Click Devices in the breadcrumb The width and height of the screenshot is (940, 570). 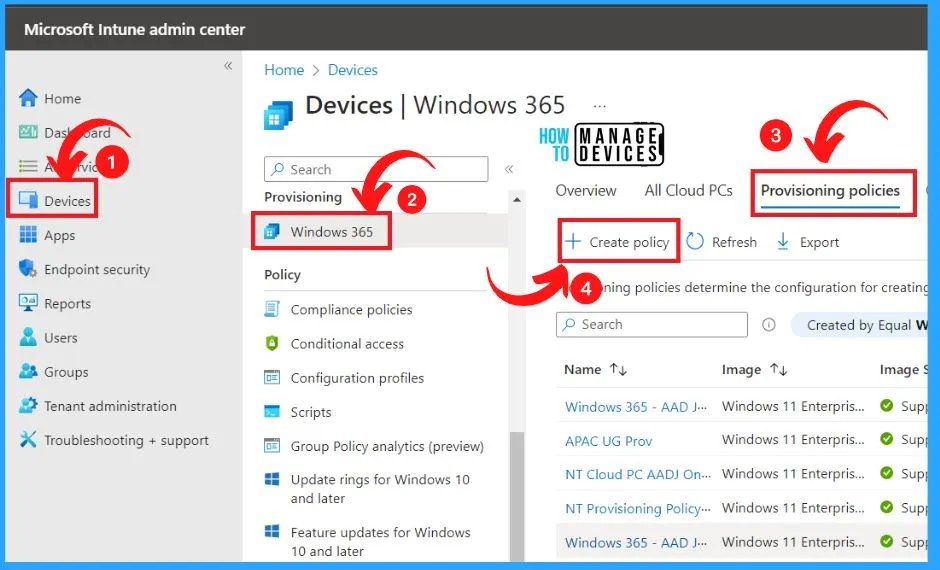tap(352, 70)
